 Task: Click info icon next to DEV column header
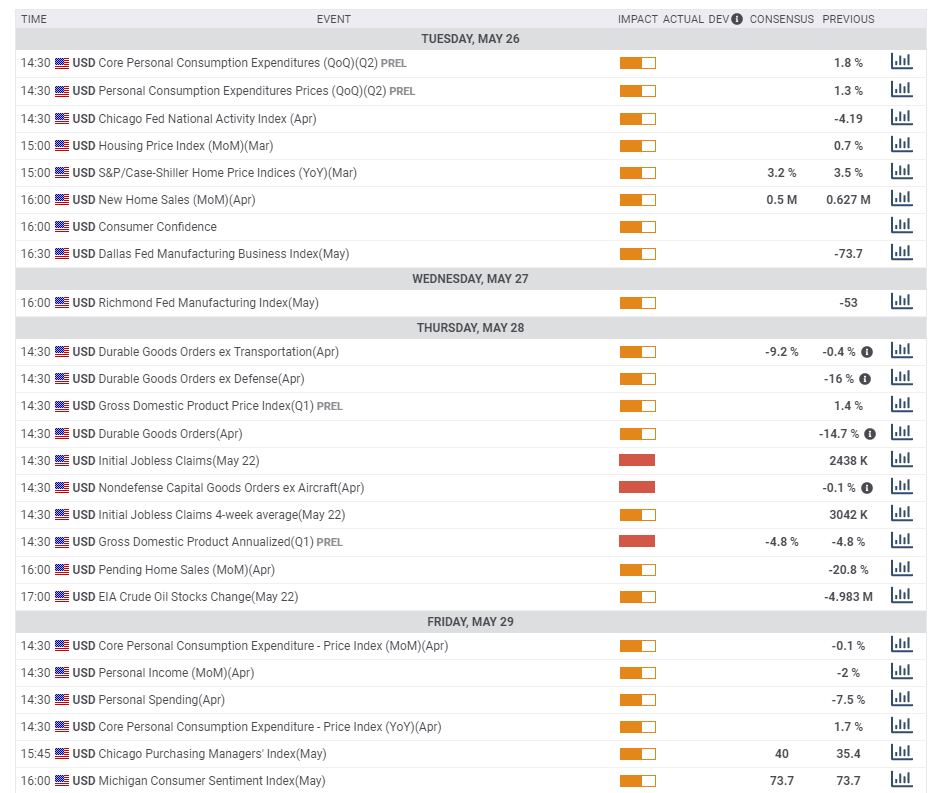pyautogui.click(x=737, y=19)
